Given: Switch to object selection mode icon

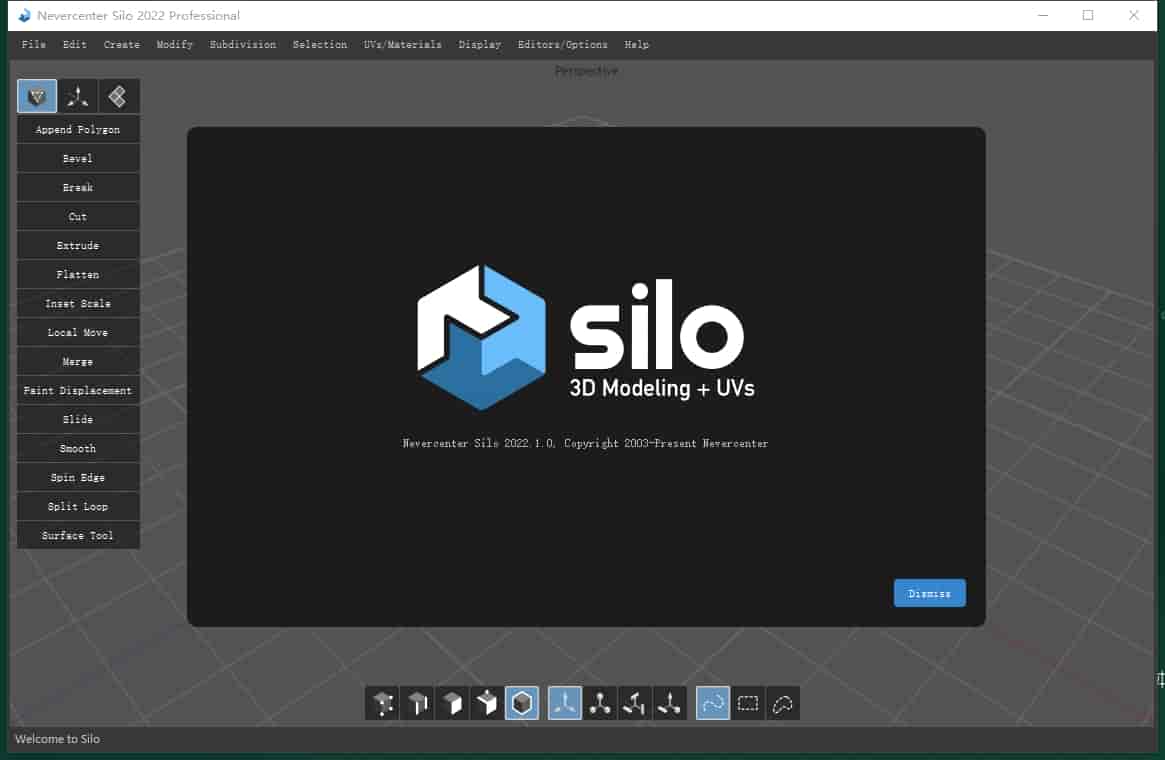Looking at the screenshot, I should point(487,704).
